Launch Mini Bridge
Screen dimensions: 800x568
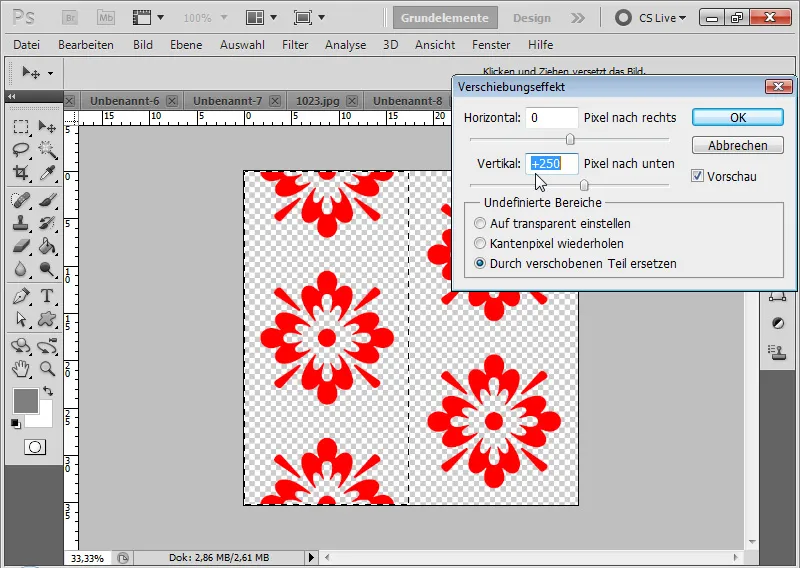pyautogui.click(x=106, y=18)
